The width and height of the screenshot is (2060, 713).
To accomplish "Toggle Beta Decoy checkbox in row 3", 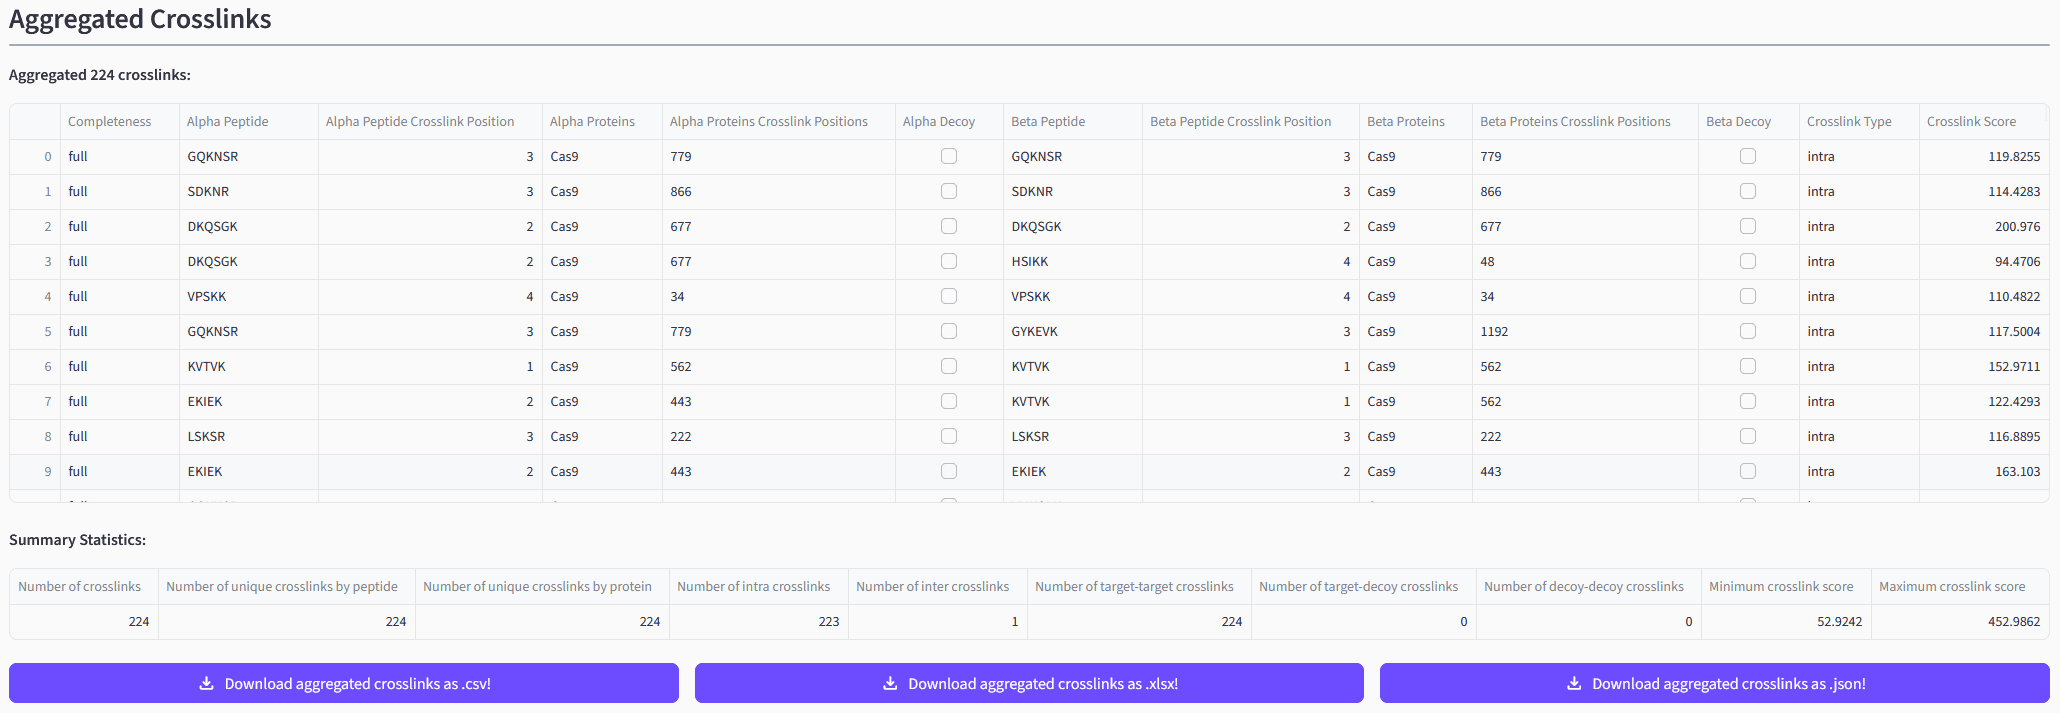I will (1748, 262).
